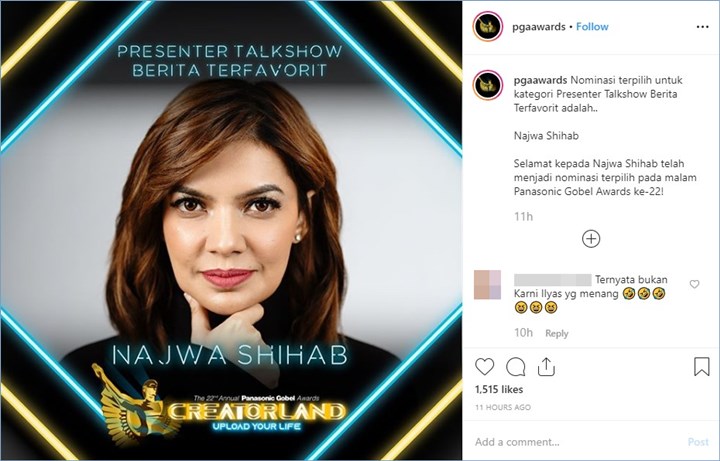Reply to the commenter's comment
This screenshot has width=720, height=461.
(x=557, y=333)
